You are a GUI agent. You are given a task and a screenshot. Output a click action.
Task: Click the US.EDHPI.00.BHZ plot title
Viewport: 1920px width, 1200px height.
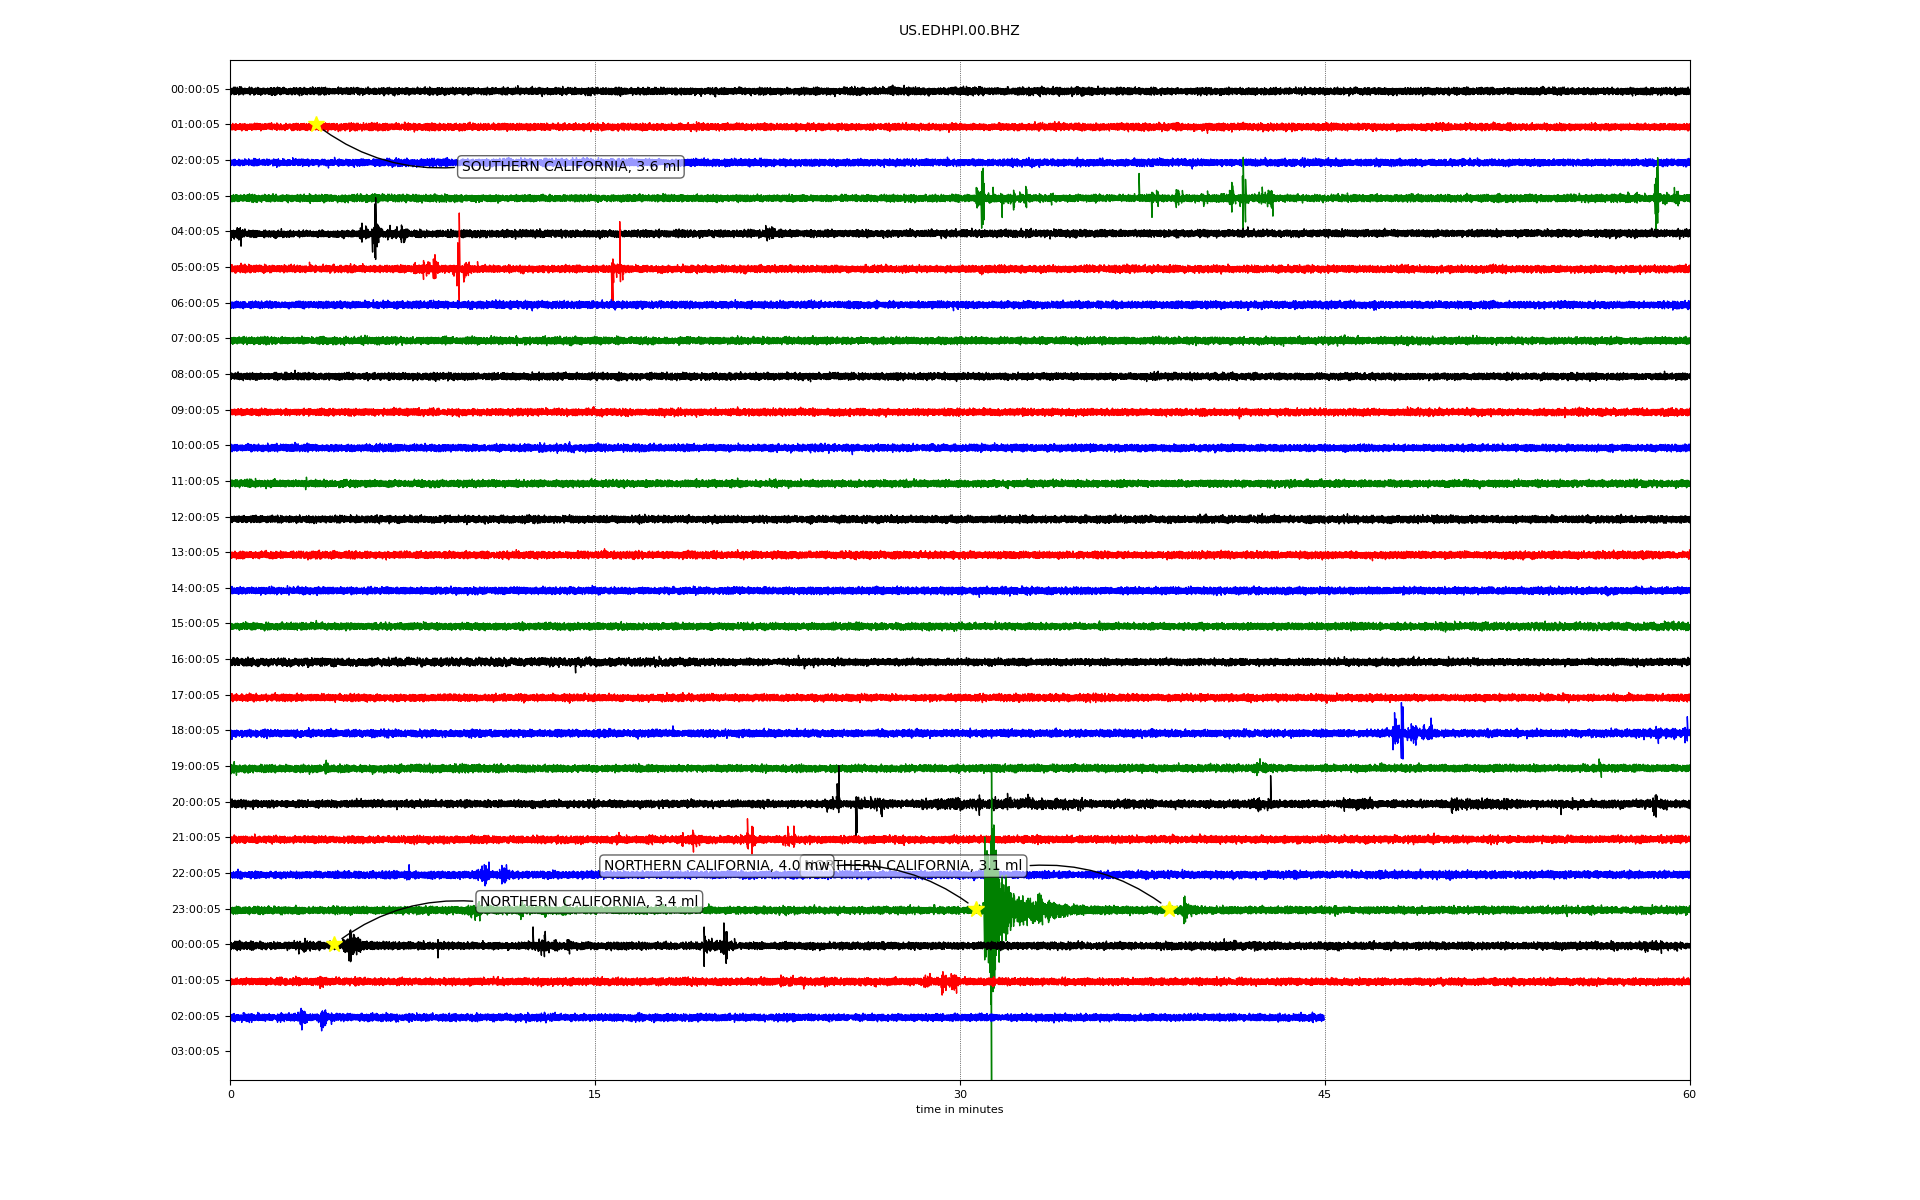click(958, 31)
